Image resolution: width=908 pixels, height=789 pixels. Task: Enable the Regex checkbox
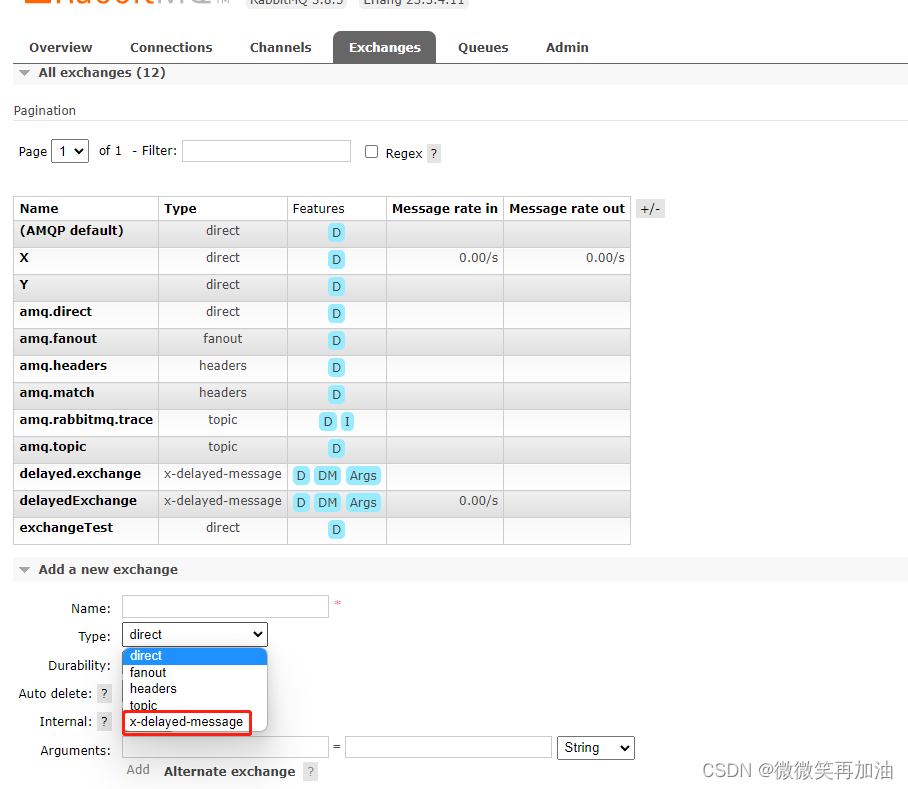[x=371, y=152]
